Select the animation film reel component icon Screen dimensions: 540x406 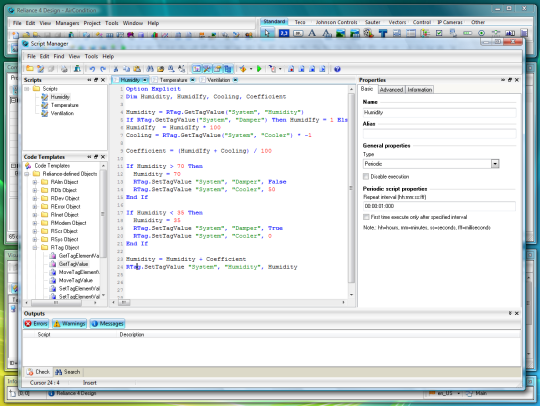(368, 33)
